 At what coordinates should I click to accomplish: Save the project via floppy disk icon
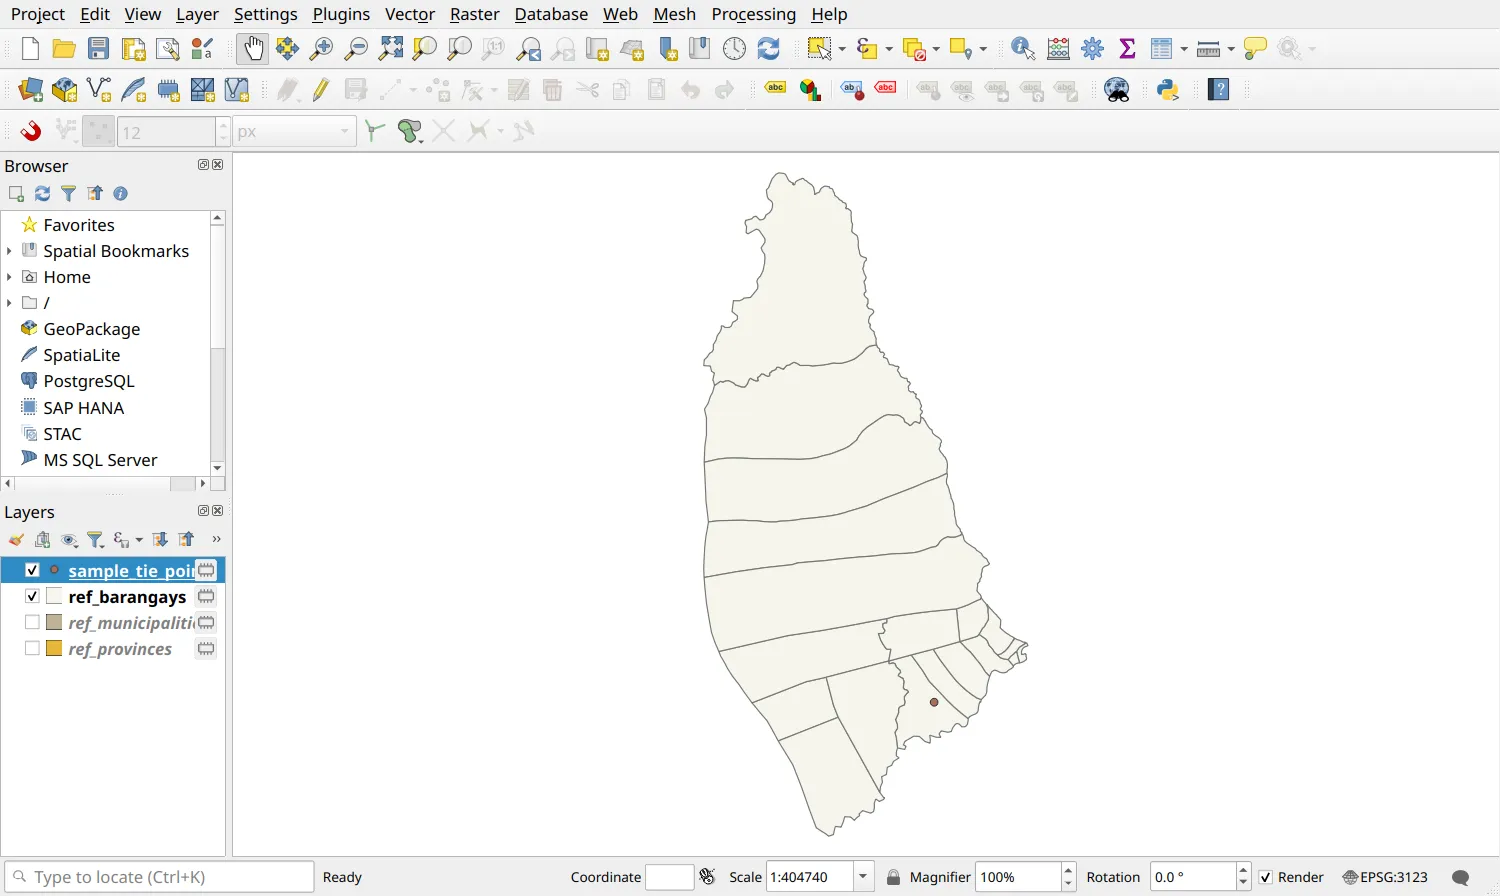point(98,48)
